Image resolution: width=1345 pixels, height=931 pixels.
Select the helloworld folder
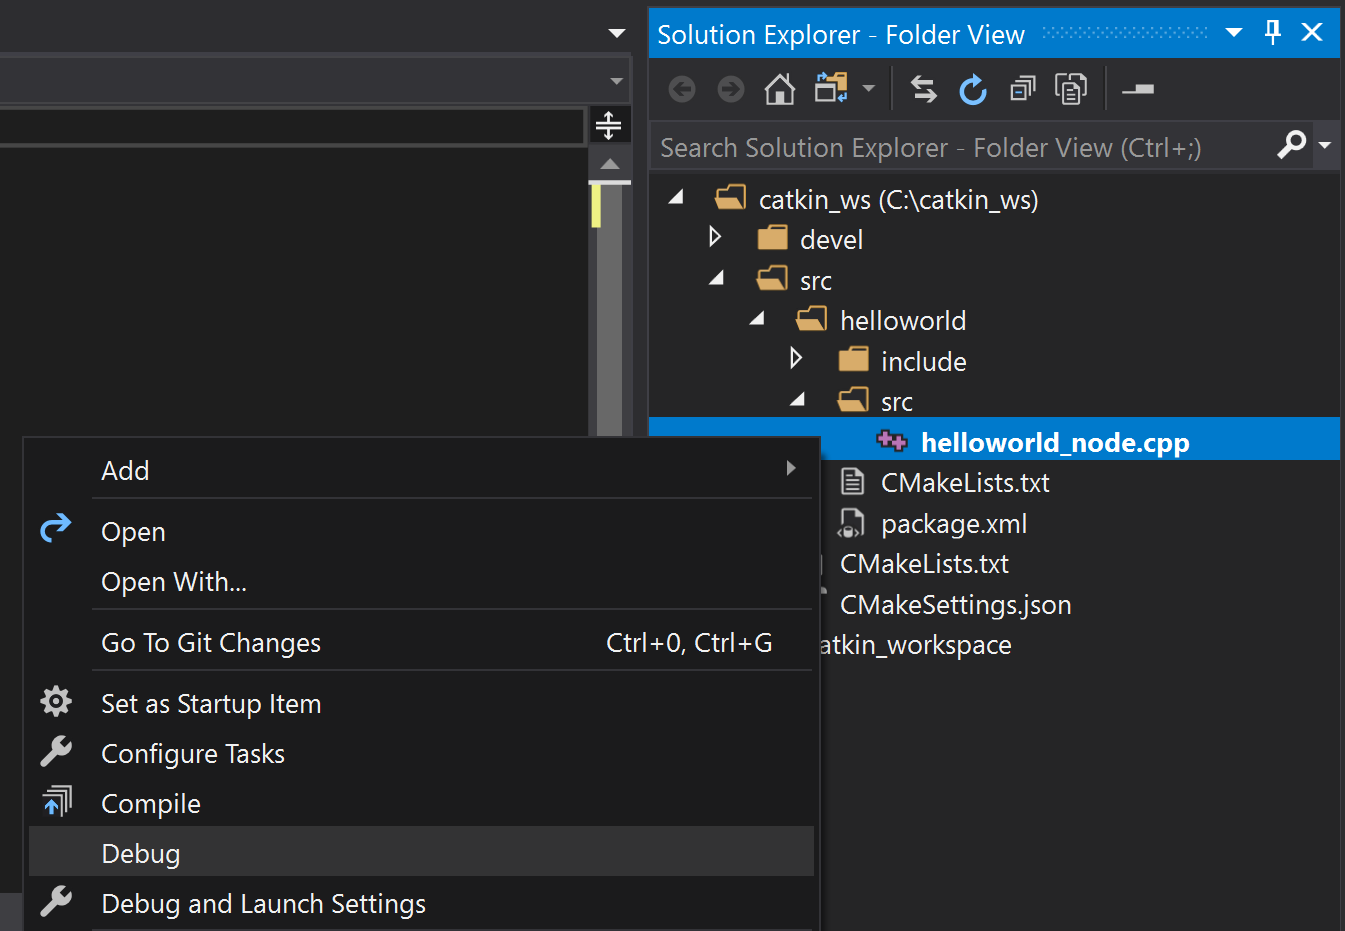903,321
